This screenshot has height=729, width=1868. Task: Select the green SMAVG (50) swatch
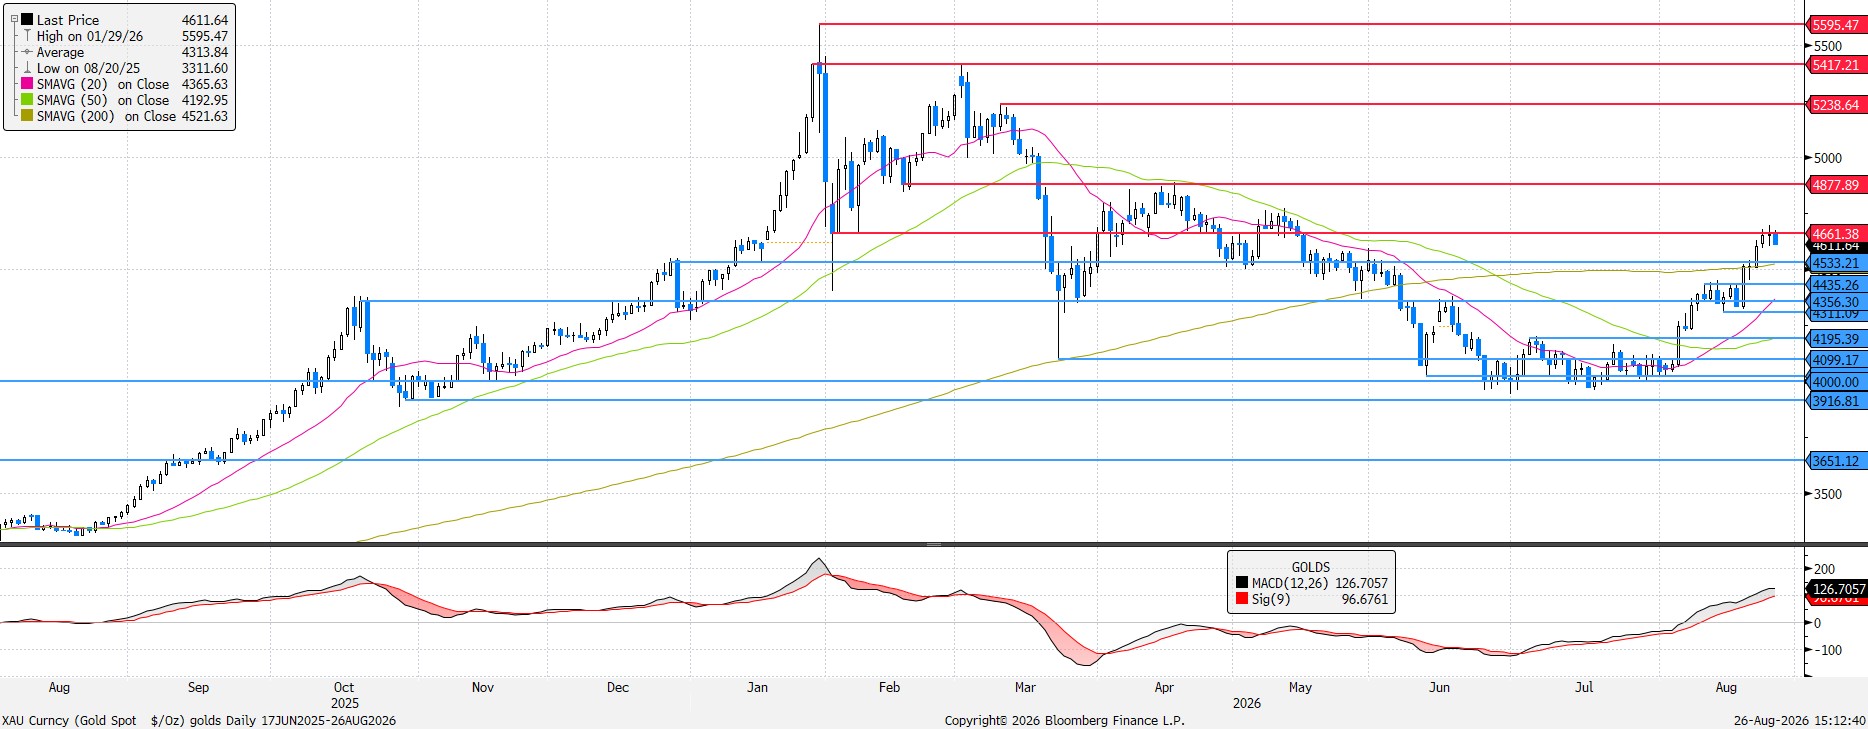tap(27, 100)
